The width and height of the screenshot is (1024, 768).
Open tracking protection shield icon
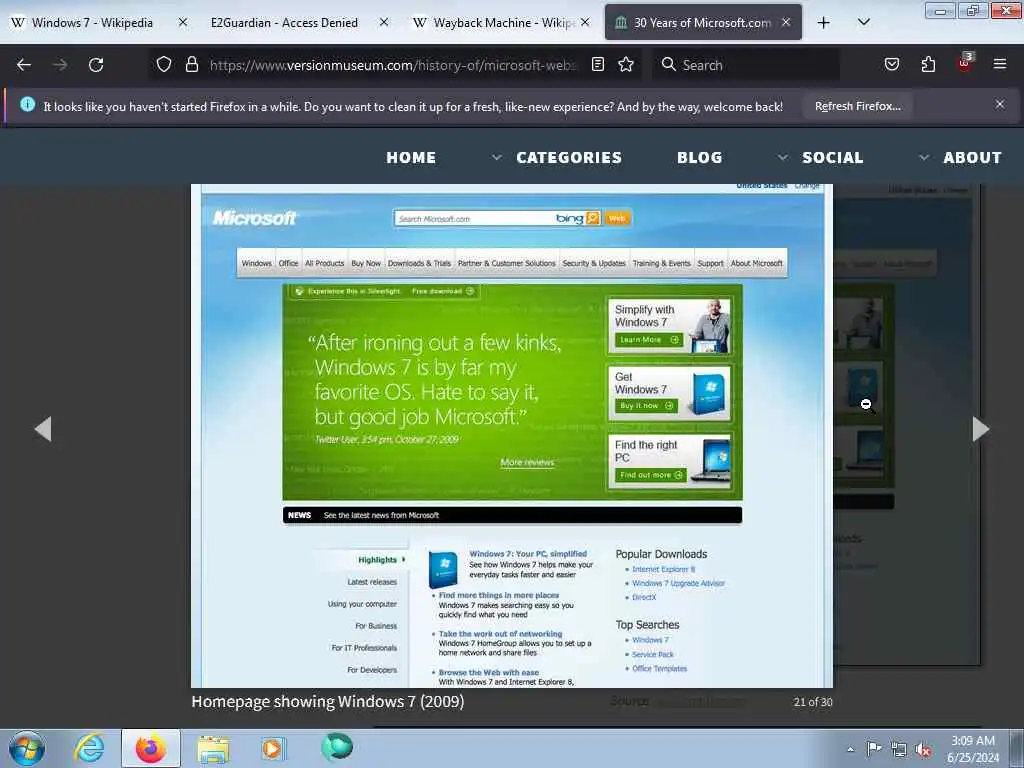click(x=164, y=64)
